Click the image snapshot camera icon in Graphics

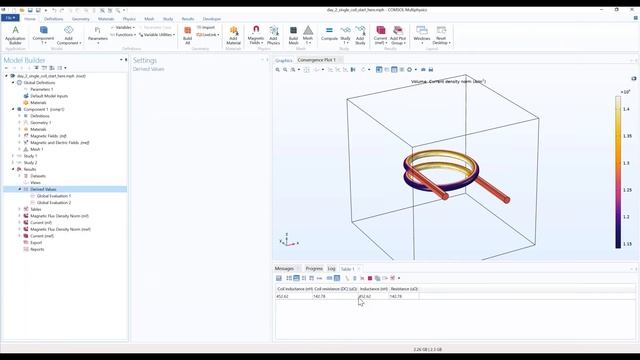[423, 70]
